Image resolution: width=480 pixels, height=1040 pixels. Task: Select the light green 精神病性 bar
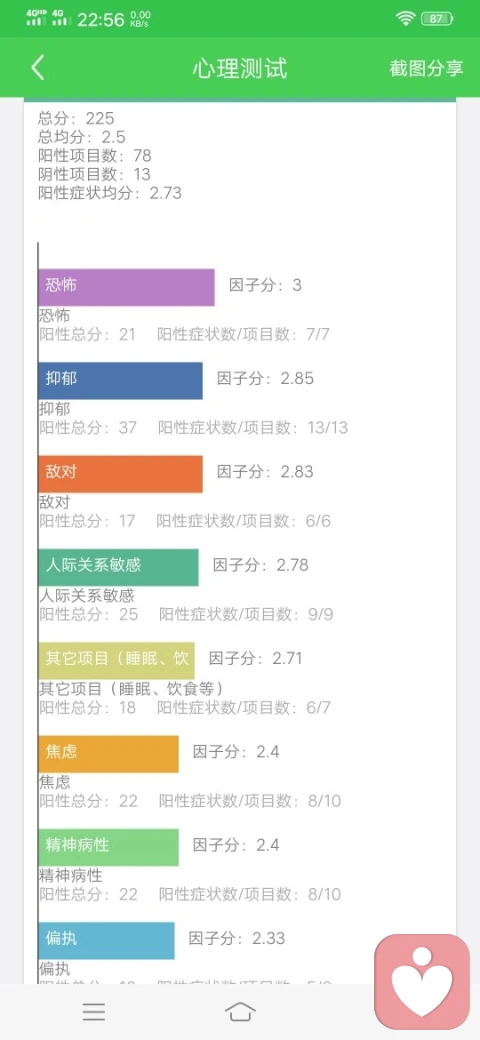coord(109,847)
